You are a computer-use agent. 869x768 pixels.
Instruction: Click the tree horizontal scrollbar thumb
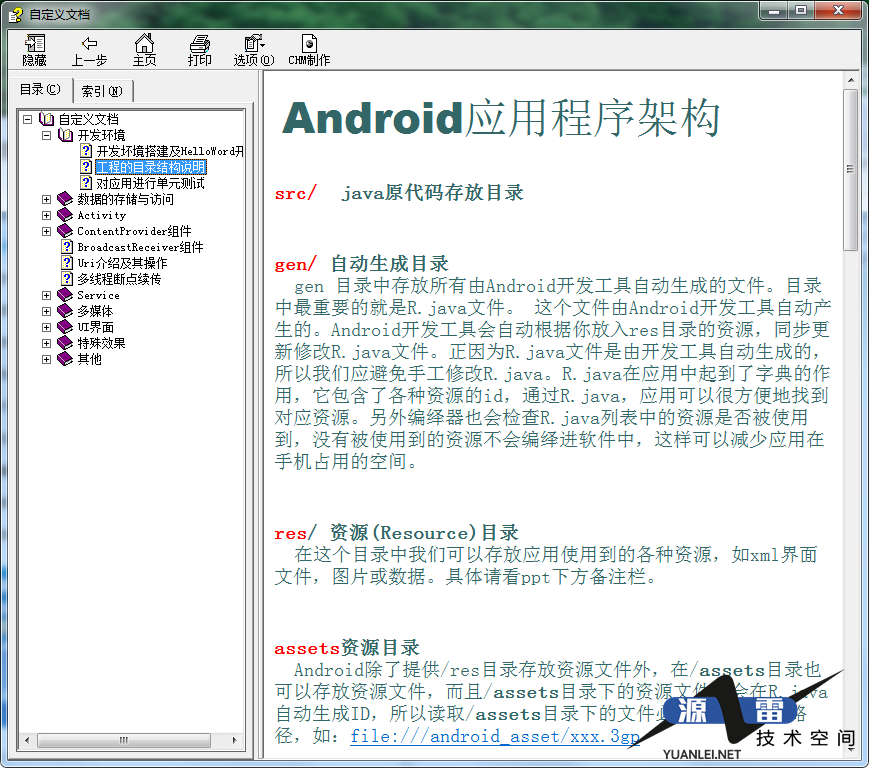tap(124, 740)
